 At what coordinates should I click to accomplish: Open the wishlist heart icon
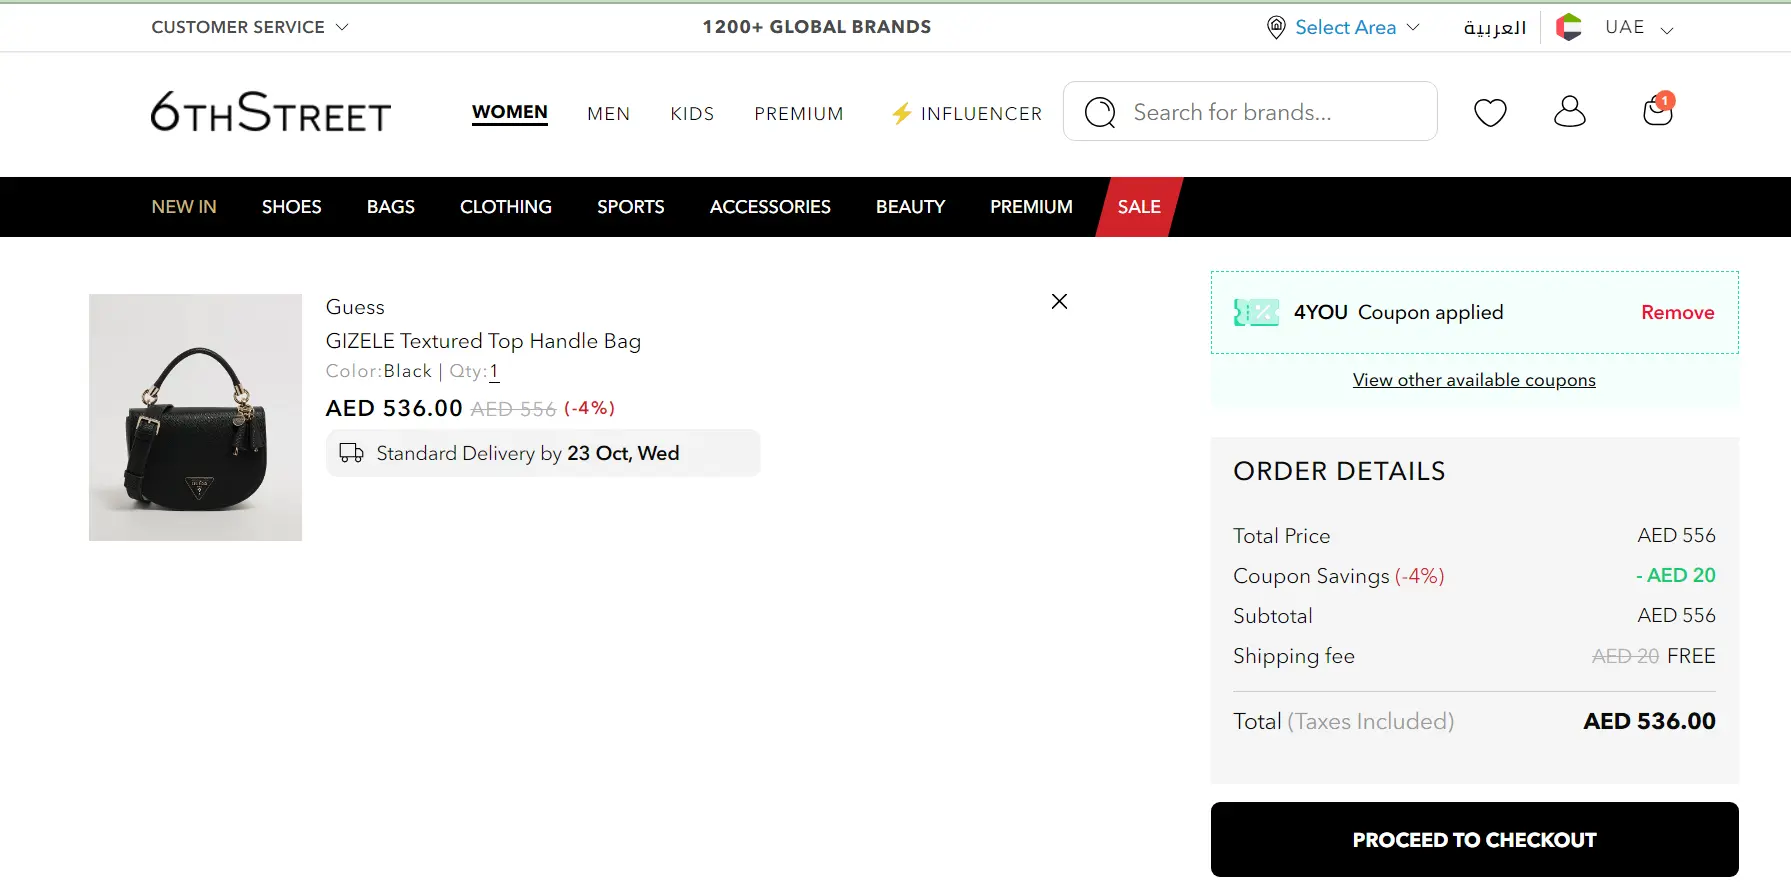pos(1490,112)
